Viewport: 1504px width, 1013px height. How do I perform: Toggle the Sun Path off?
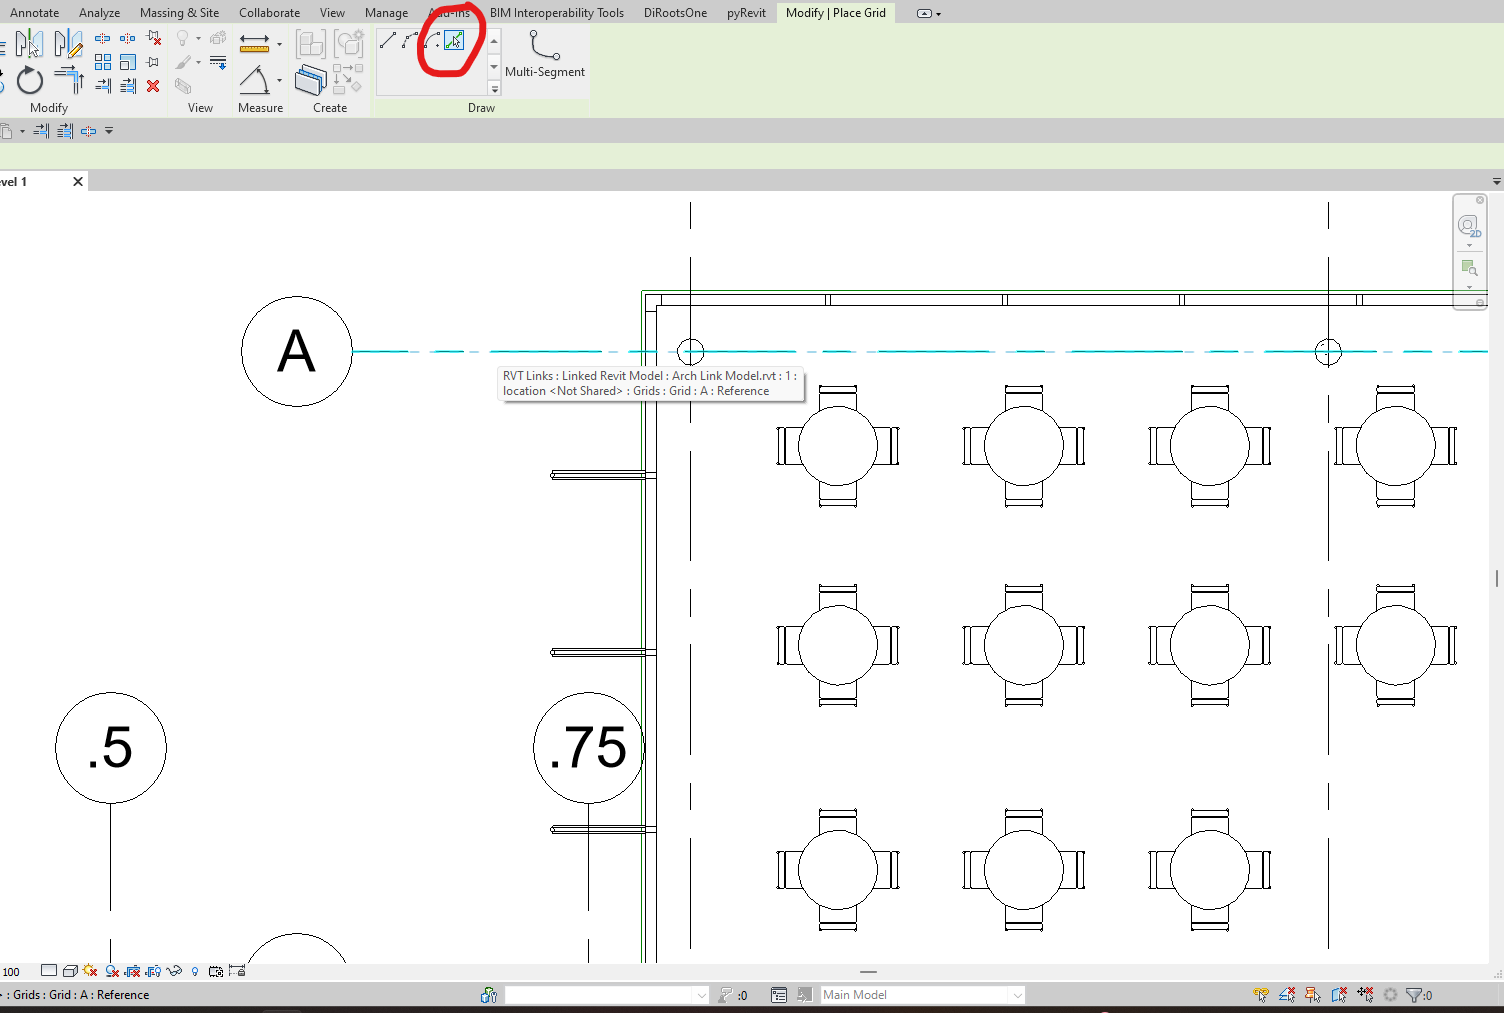tap(89, 970)
